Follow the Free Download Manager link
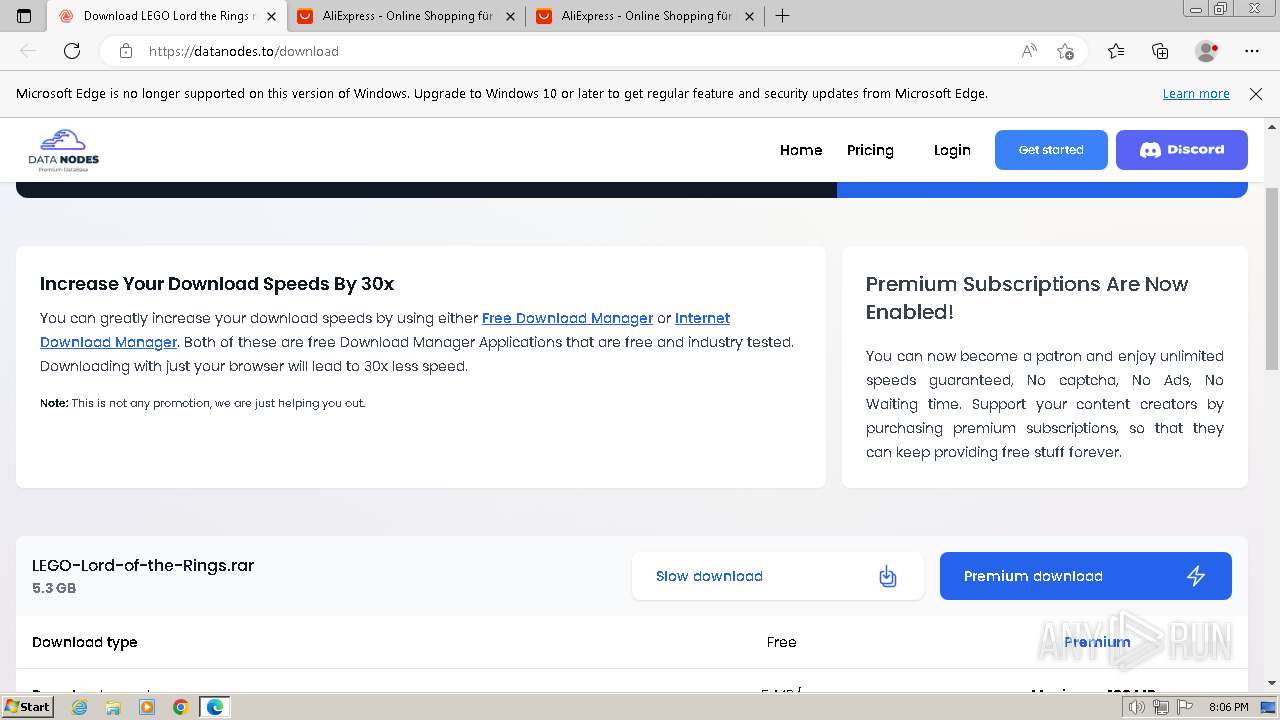The height and width of the screenshot is (720, 1280). tap(567, 318)
